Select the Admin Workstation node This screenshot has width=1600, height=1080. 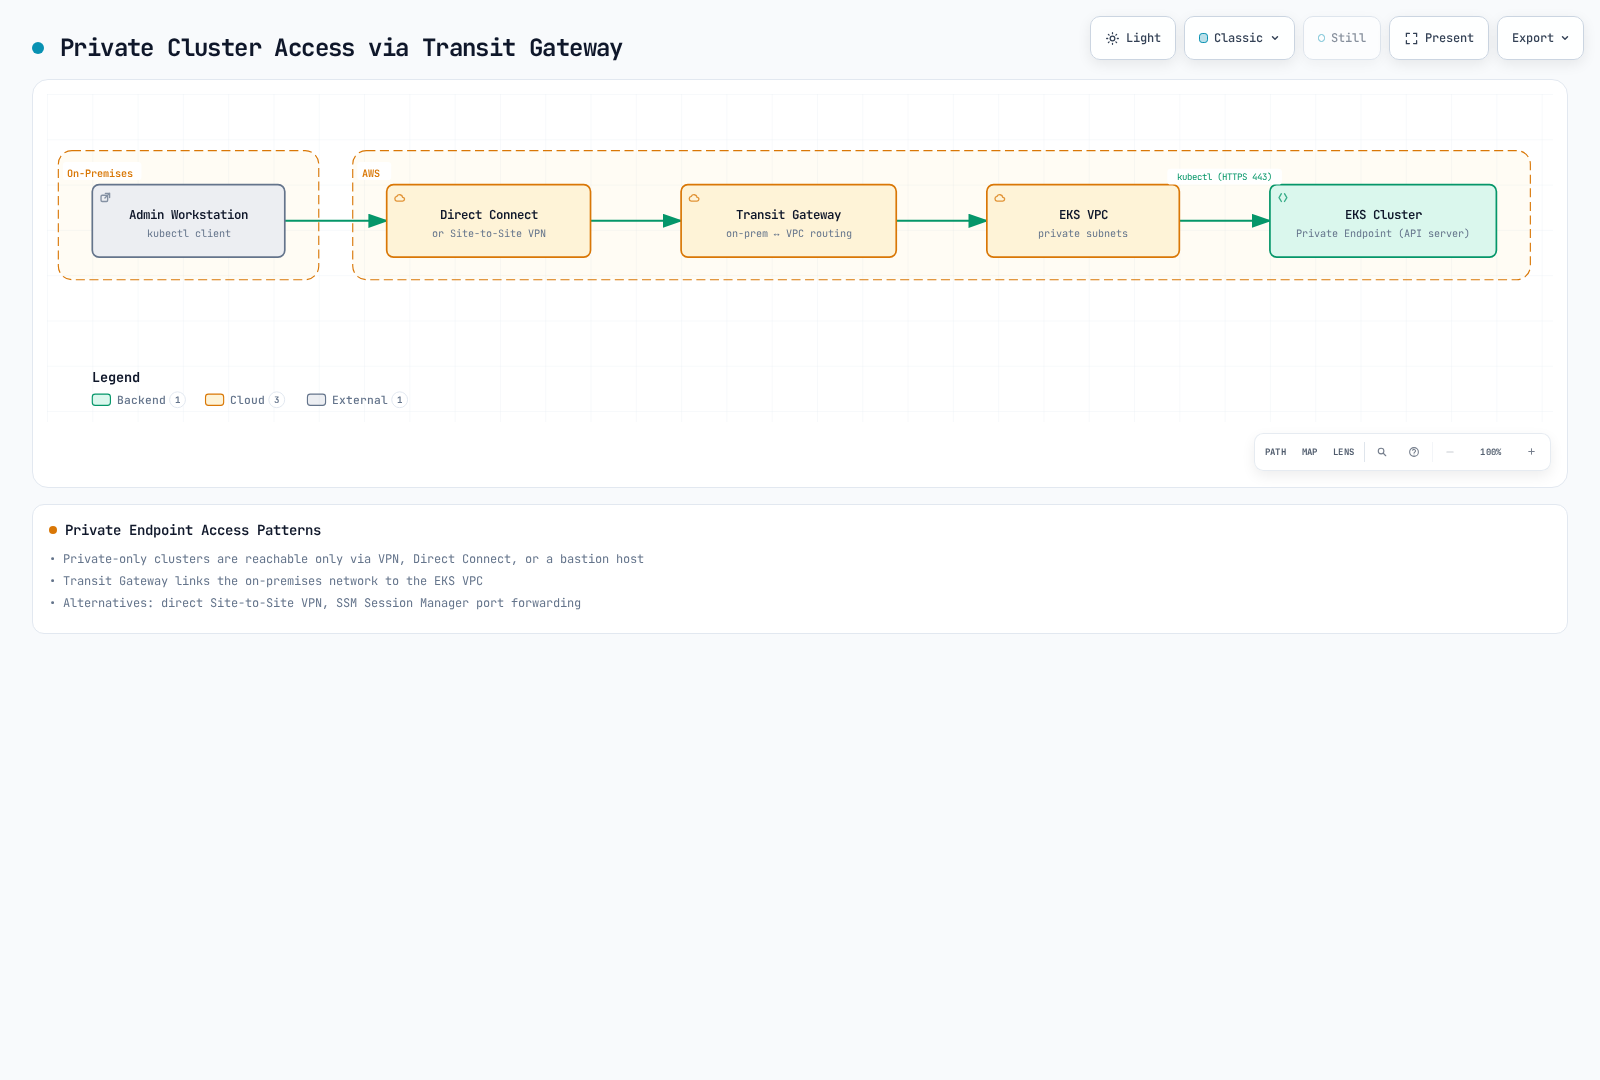point(188,221)
